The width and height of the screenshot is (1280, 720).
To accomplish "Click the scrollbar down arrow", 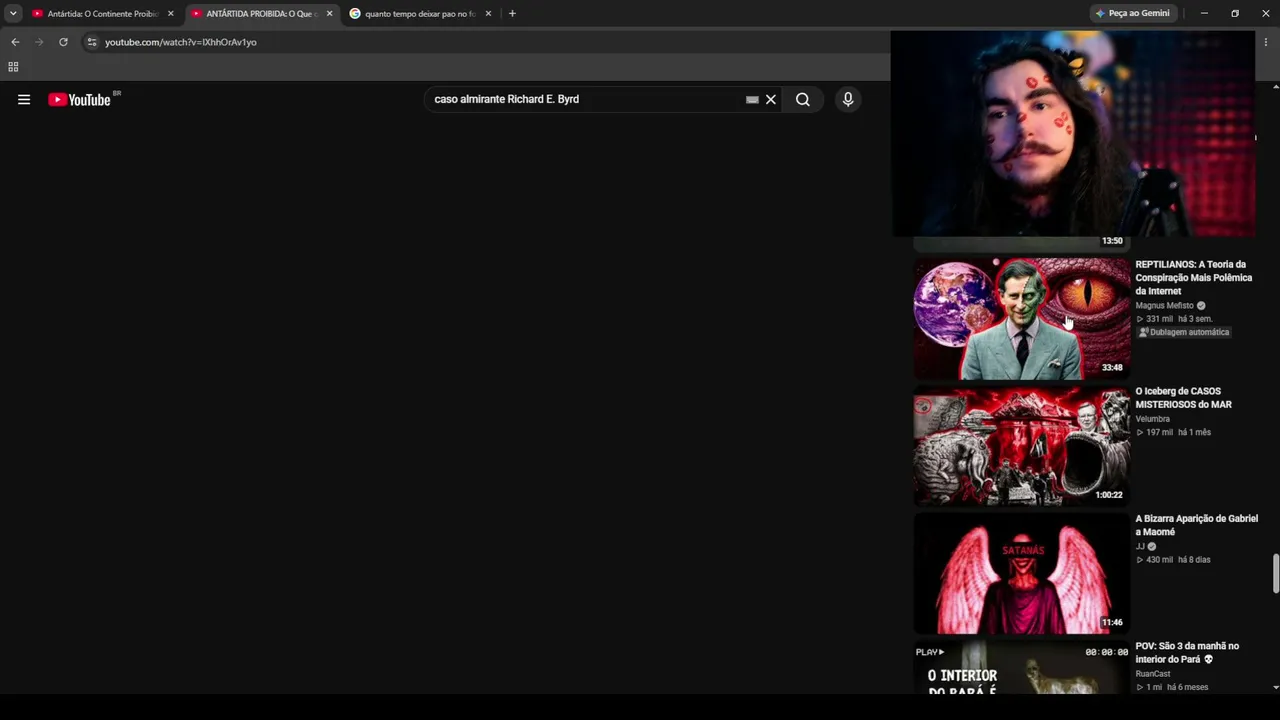I will click(x=1274, y=688).
